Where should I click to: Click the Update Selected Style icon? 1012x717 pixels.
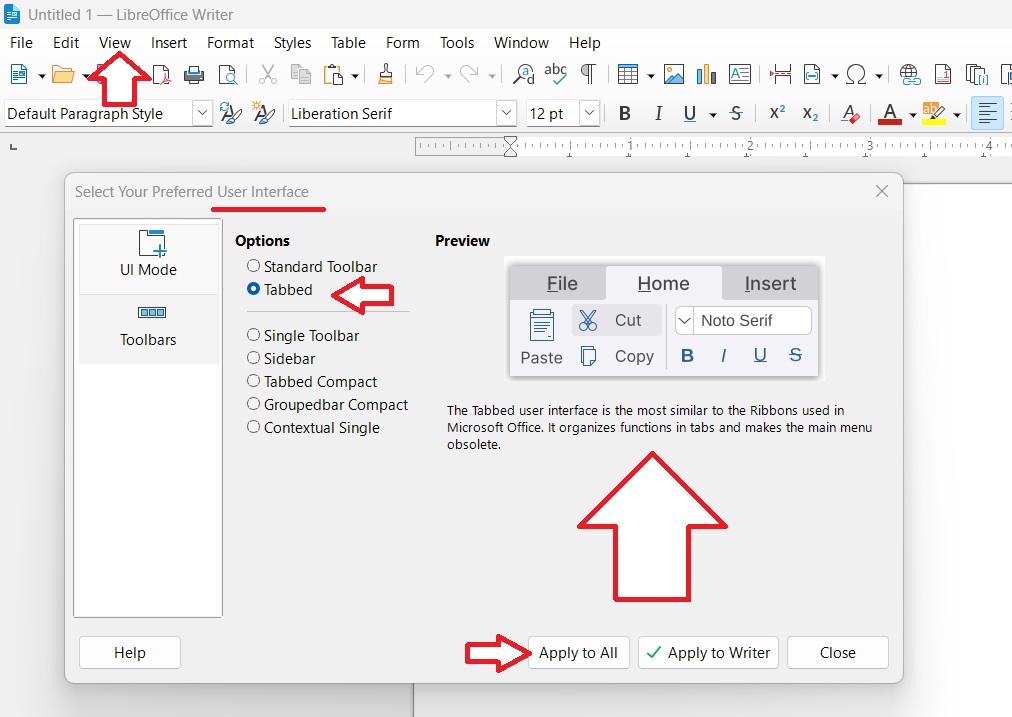(x=230, y=114)
